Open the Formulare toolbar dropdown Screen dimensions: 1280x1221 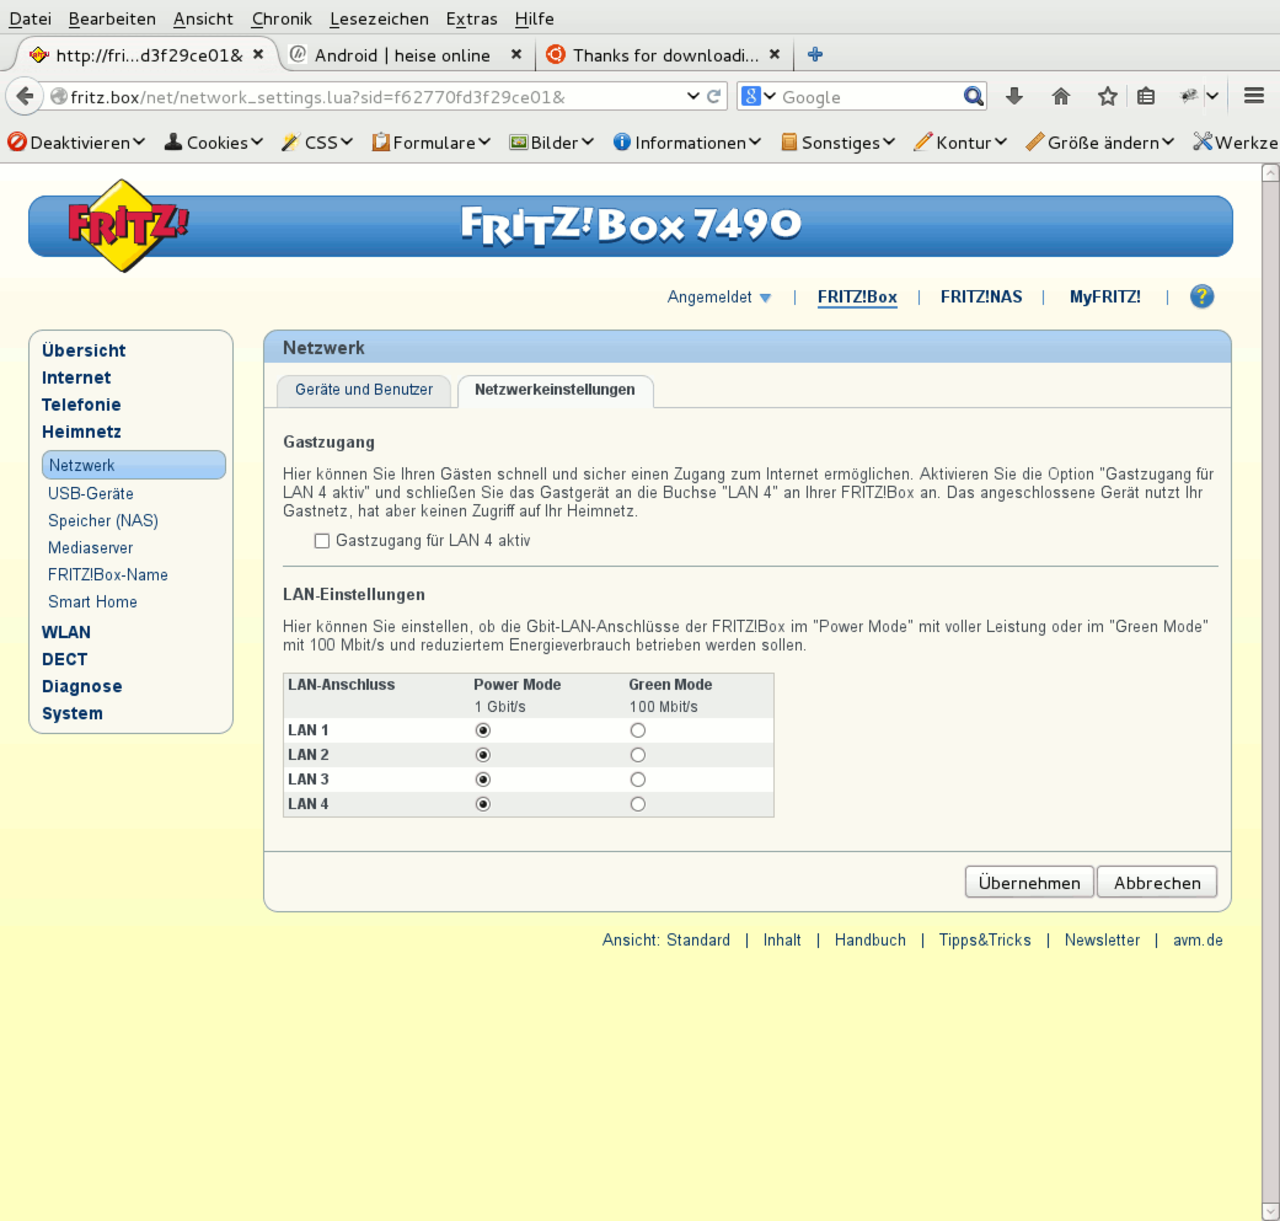pos(431,142)
